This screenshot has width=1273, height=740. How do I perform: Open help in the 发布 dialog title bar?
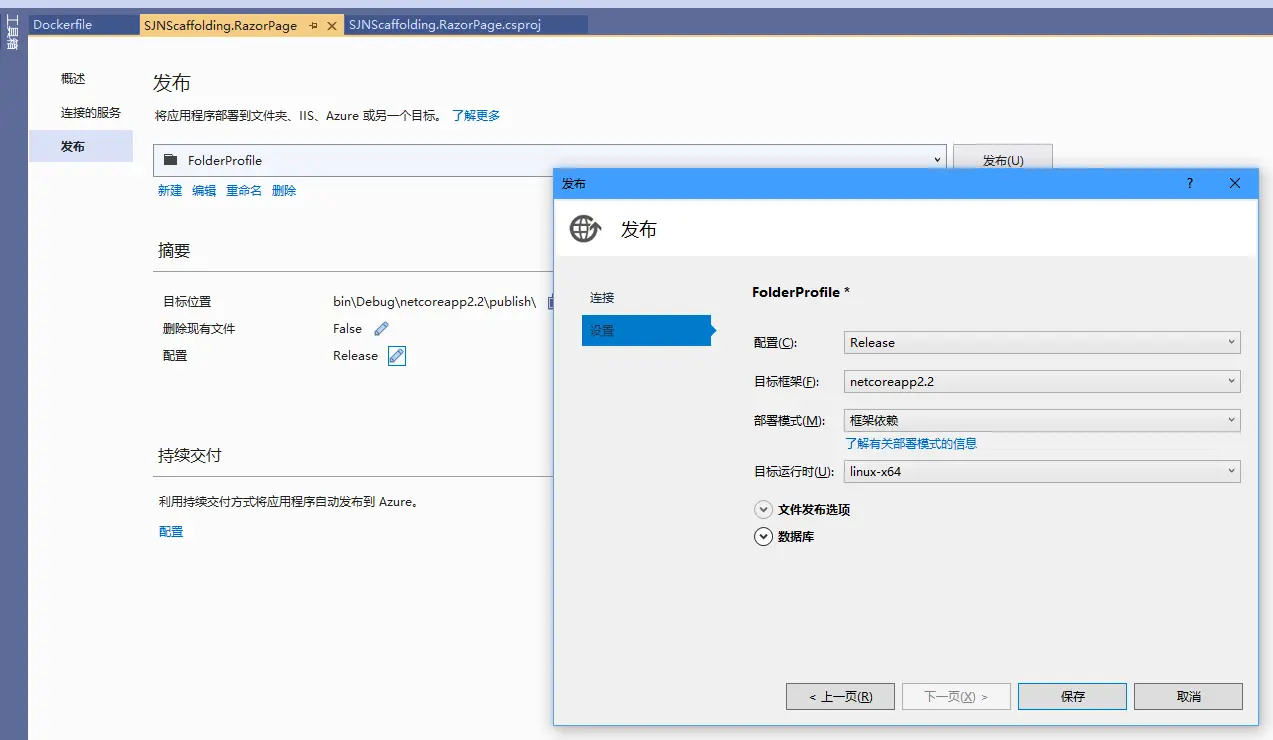pos(1190,183)
